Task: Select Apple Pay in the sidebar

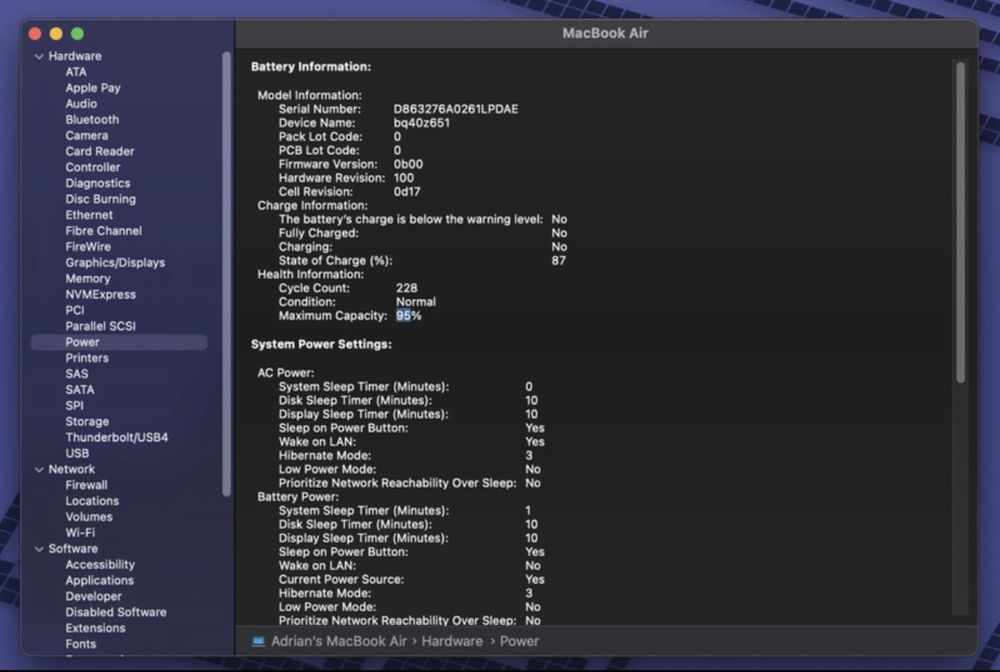Action: pos(93,88)
